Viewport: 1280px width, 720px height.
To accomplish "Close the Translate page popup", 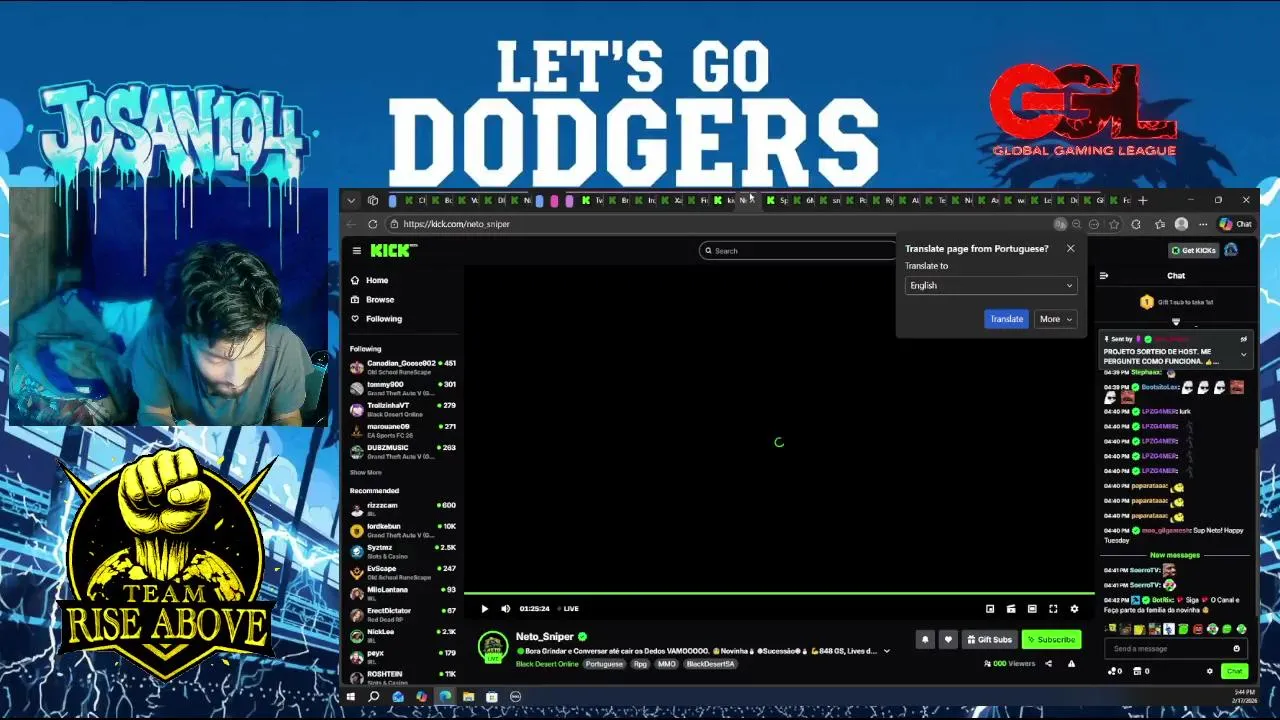I will pyautogui.click(x=1070, y=248).
